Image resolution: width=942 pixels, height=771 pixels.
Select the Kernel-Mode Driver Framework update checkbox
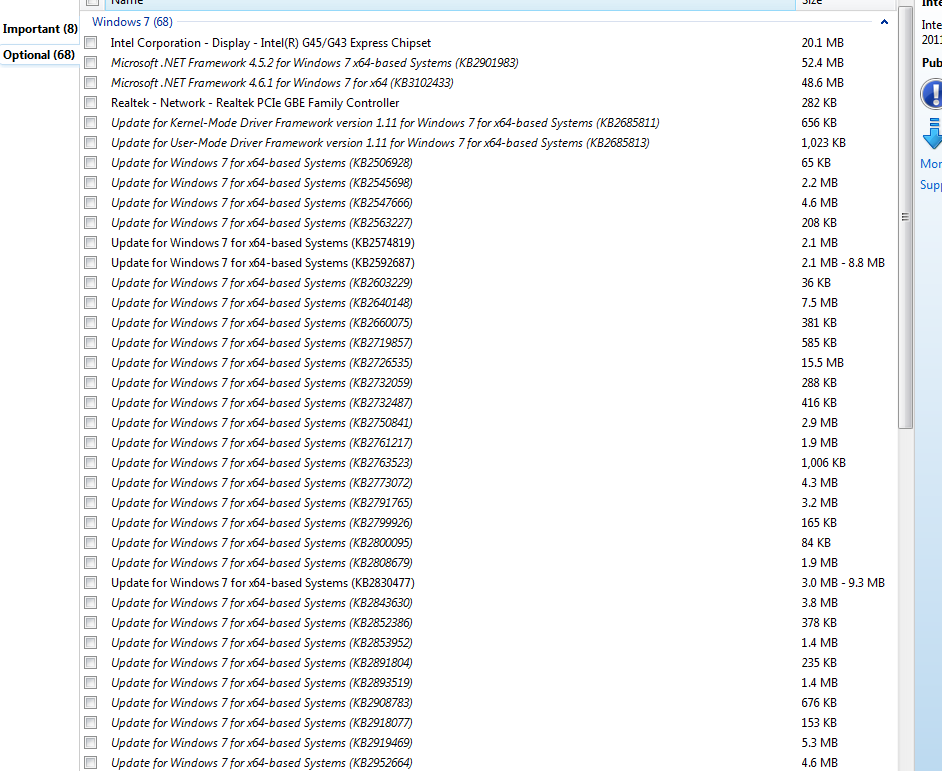click(x=92, y=123)
